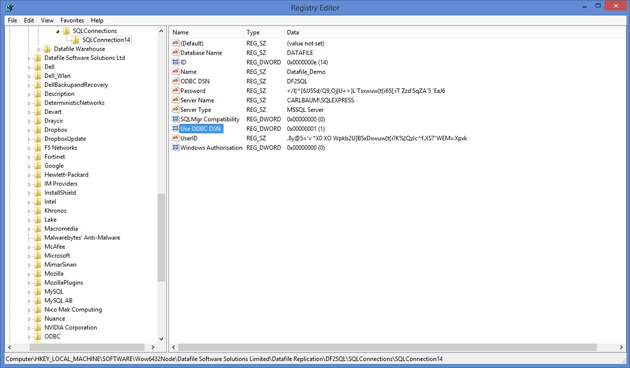Expand the Datafile Warehouse node
Screen dimensions: 630x368
39,49
